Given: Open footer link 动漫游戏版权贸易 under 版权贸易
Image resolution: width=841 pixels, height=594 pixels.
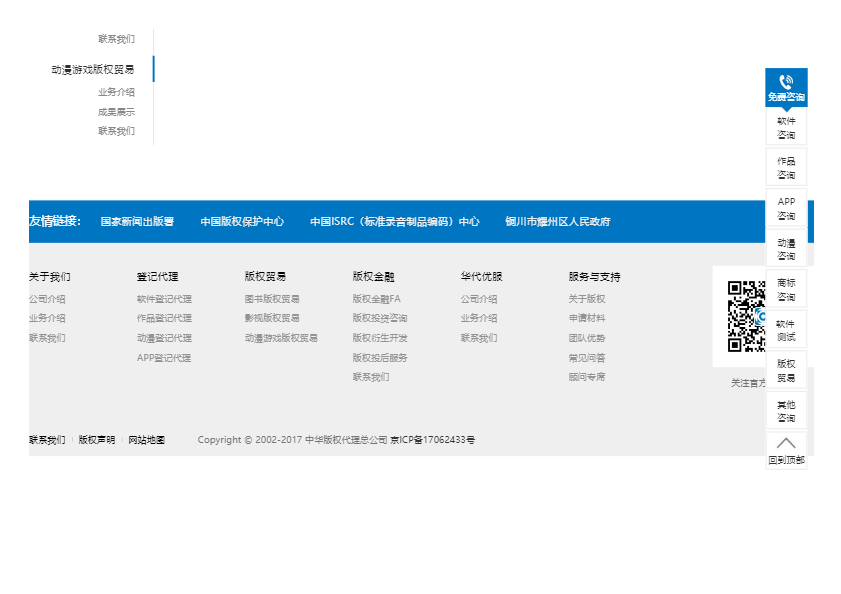Looking at the screenshot, I should [281, 338].
